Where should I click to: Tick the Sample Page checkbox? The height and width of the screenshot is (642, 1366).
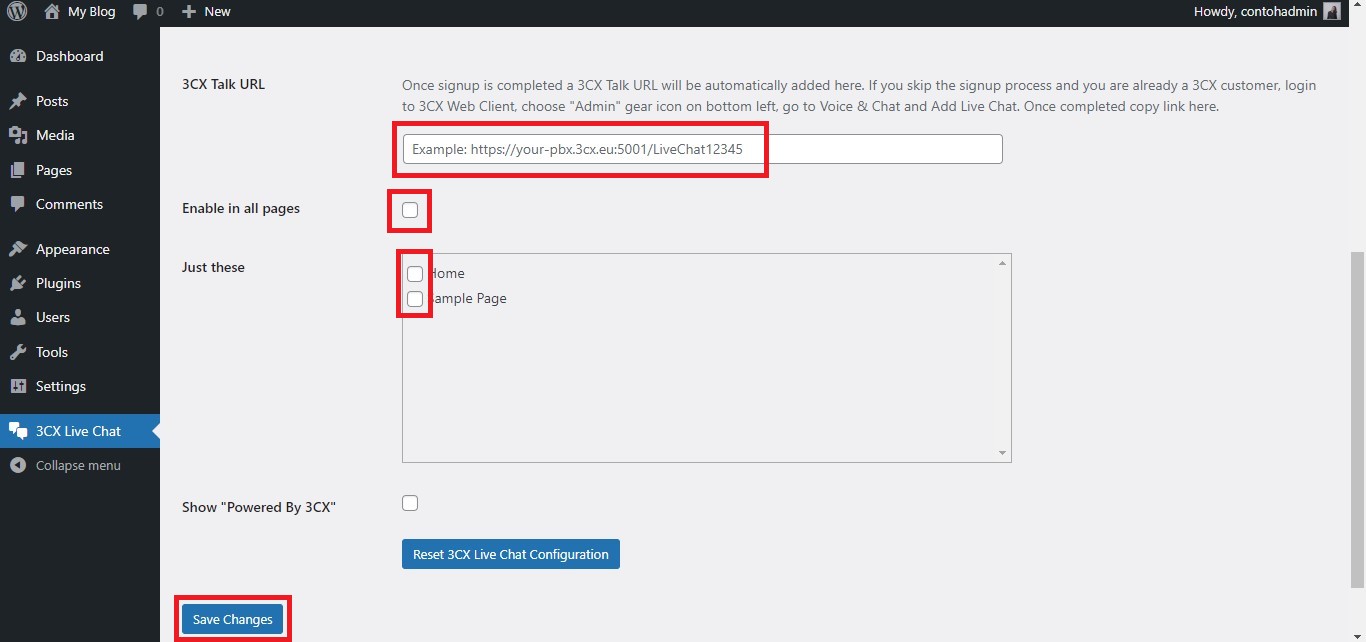click(x=415, y=299)
